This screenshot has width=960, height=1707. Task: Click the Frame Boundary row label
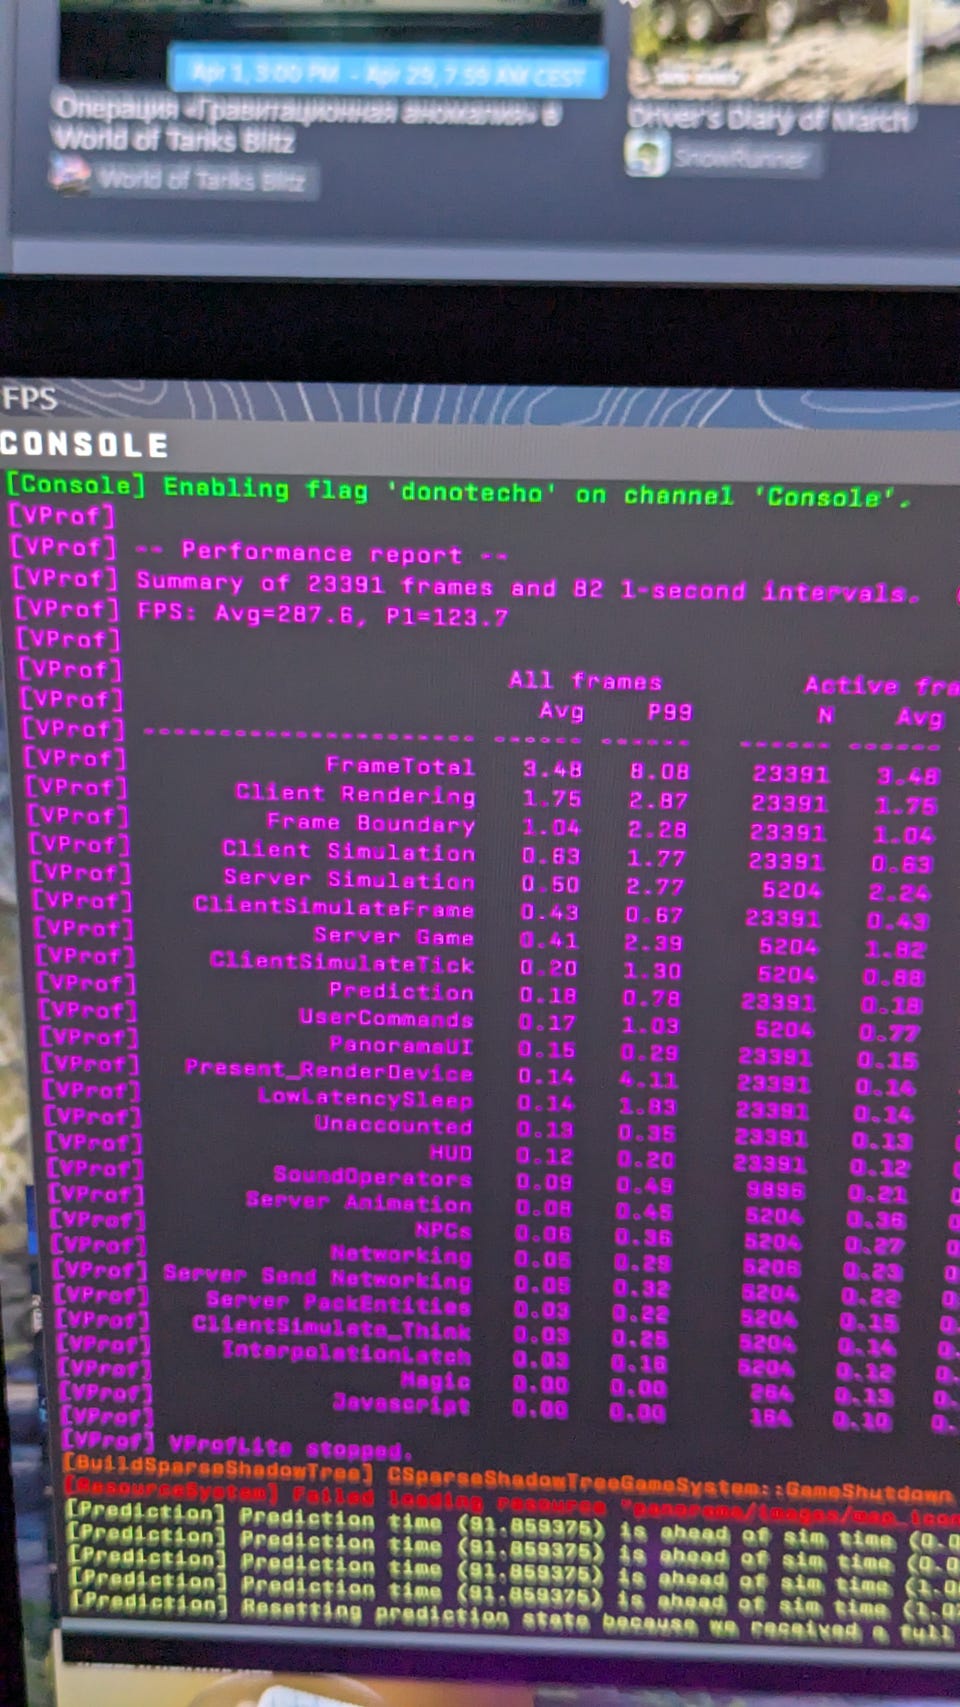point(371,823)
